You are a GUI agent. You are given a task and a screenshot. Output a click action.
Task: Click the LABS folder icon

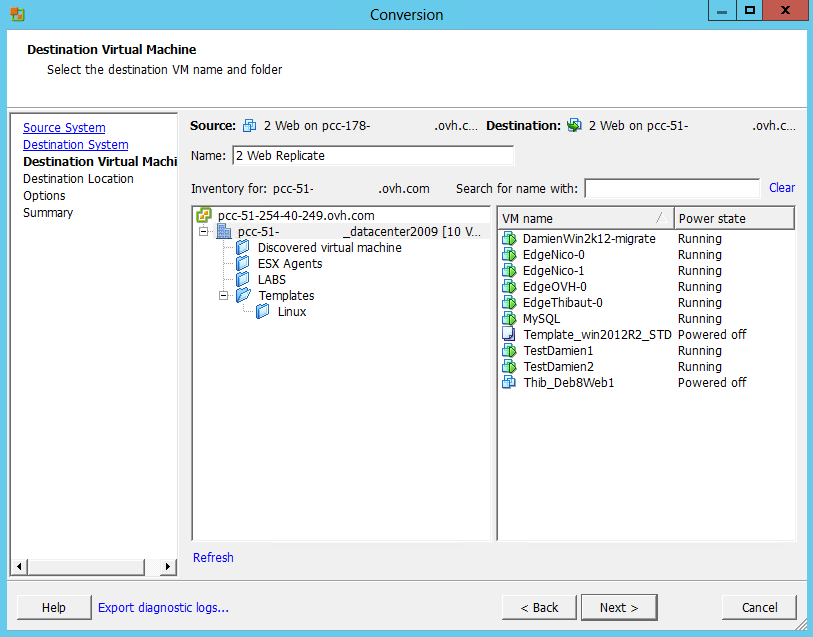(243, 279)
